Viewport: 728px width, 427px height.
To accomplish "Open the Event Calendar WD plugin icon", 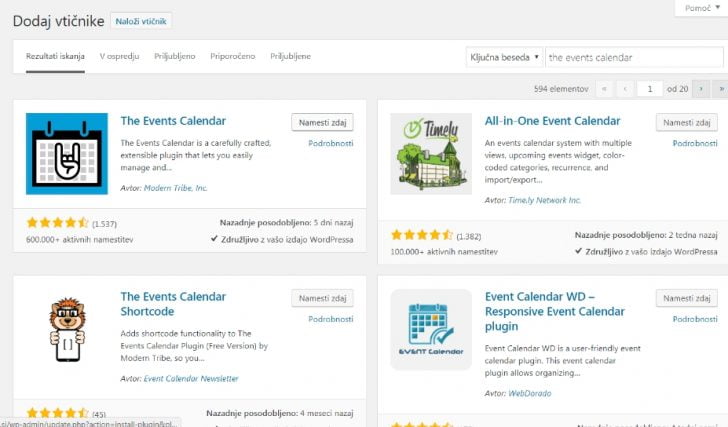I will (x=431, y=330).
